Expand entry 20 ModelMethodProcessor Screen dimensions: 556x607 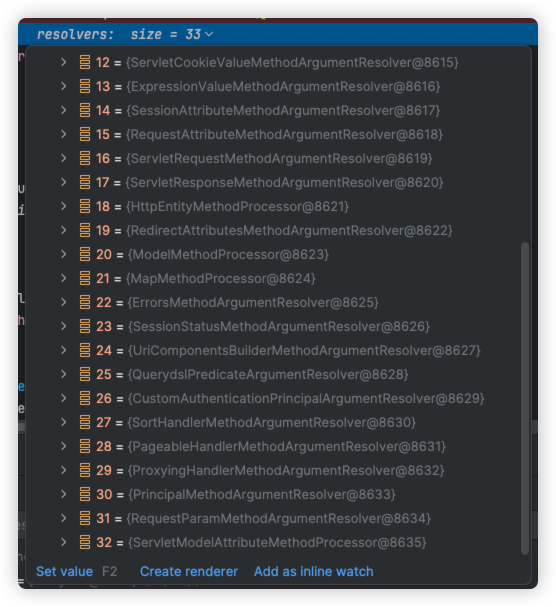pyautogui.click(x=64, y=254)
